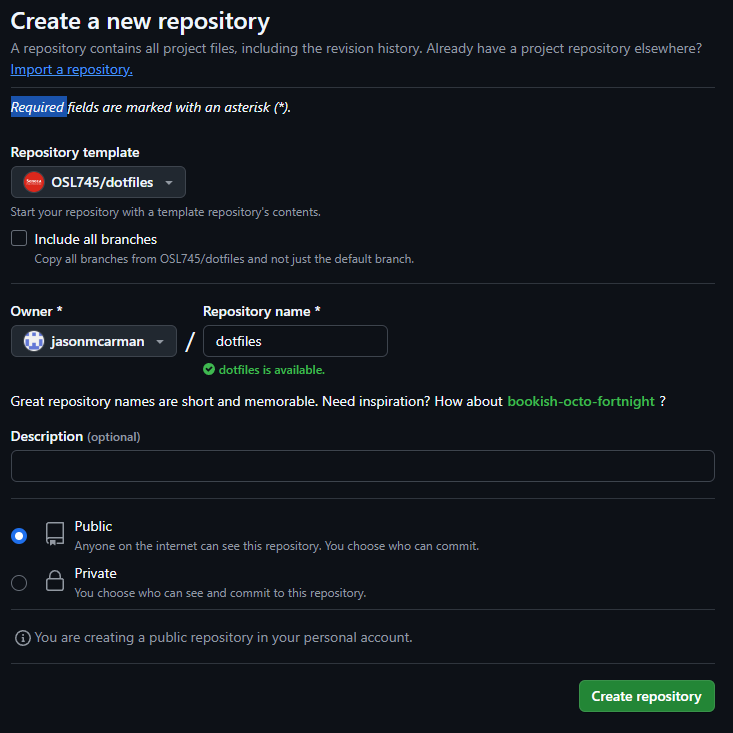Use the suggested name bookish-octo-fortnight

[x=581, y=401]
